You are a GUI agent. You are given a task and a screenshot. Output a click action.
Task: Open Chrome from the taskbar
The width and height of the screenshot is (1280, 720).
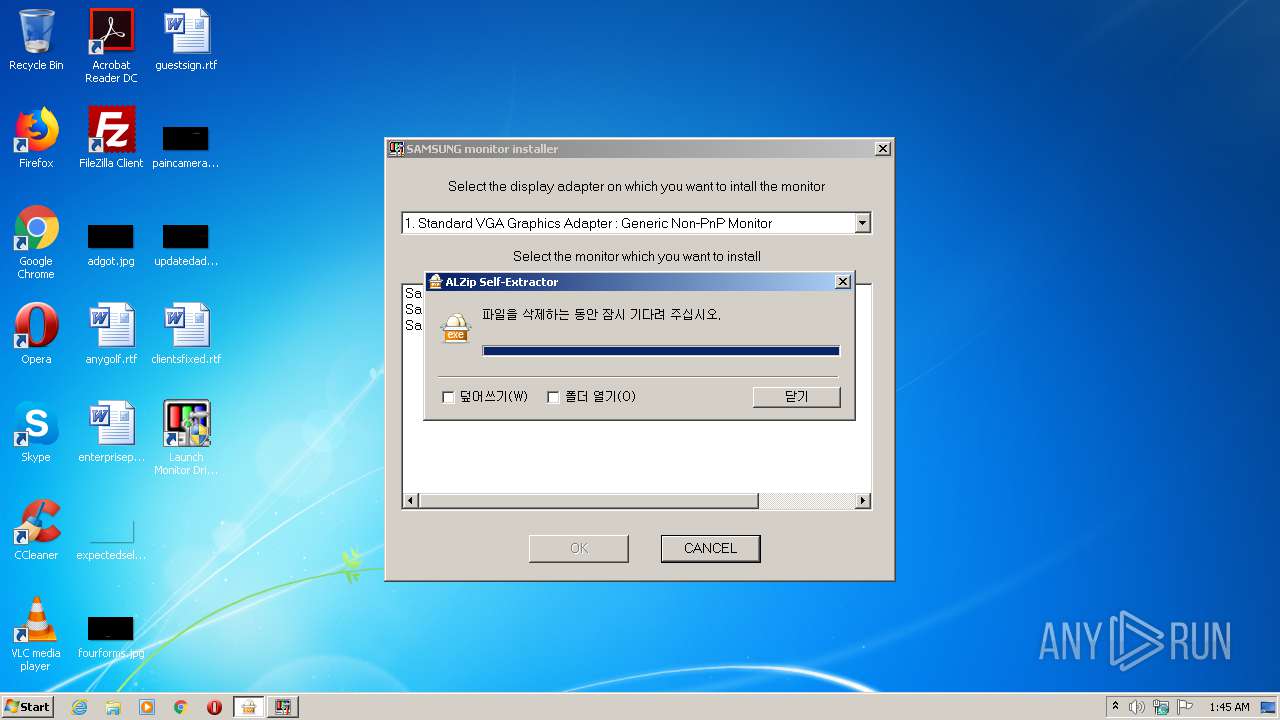pos(181,707)
